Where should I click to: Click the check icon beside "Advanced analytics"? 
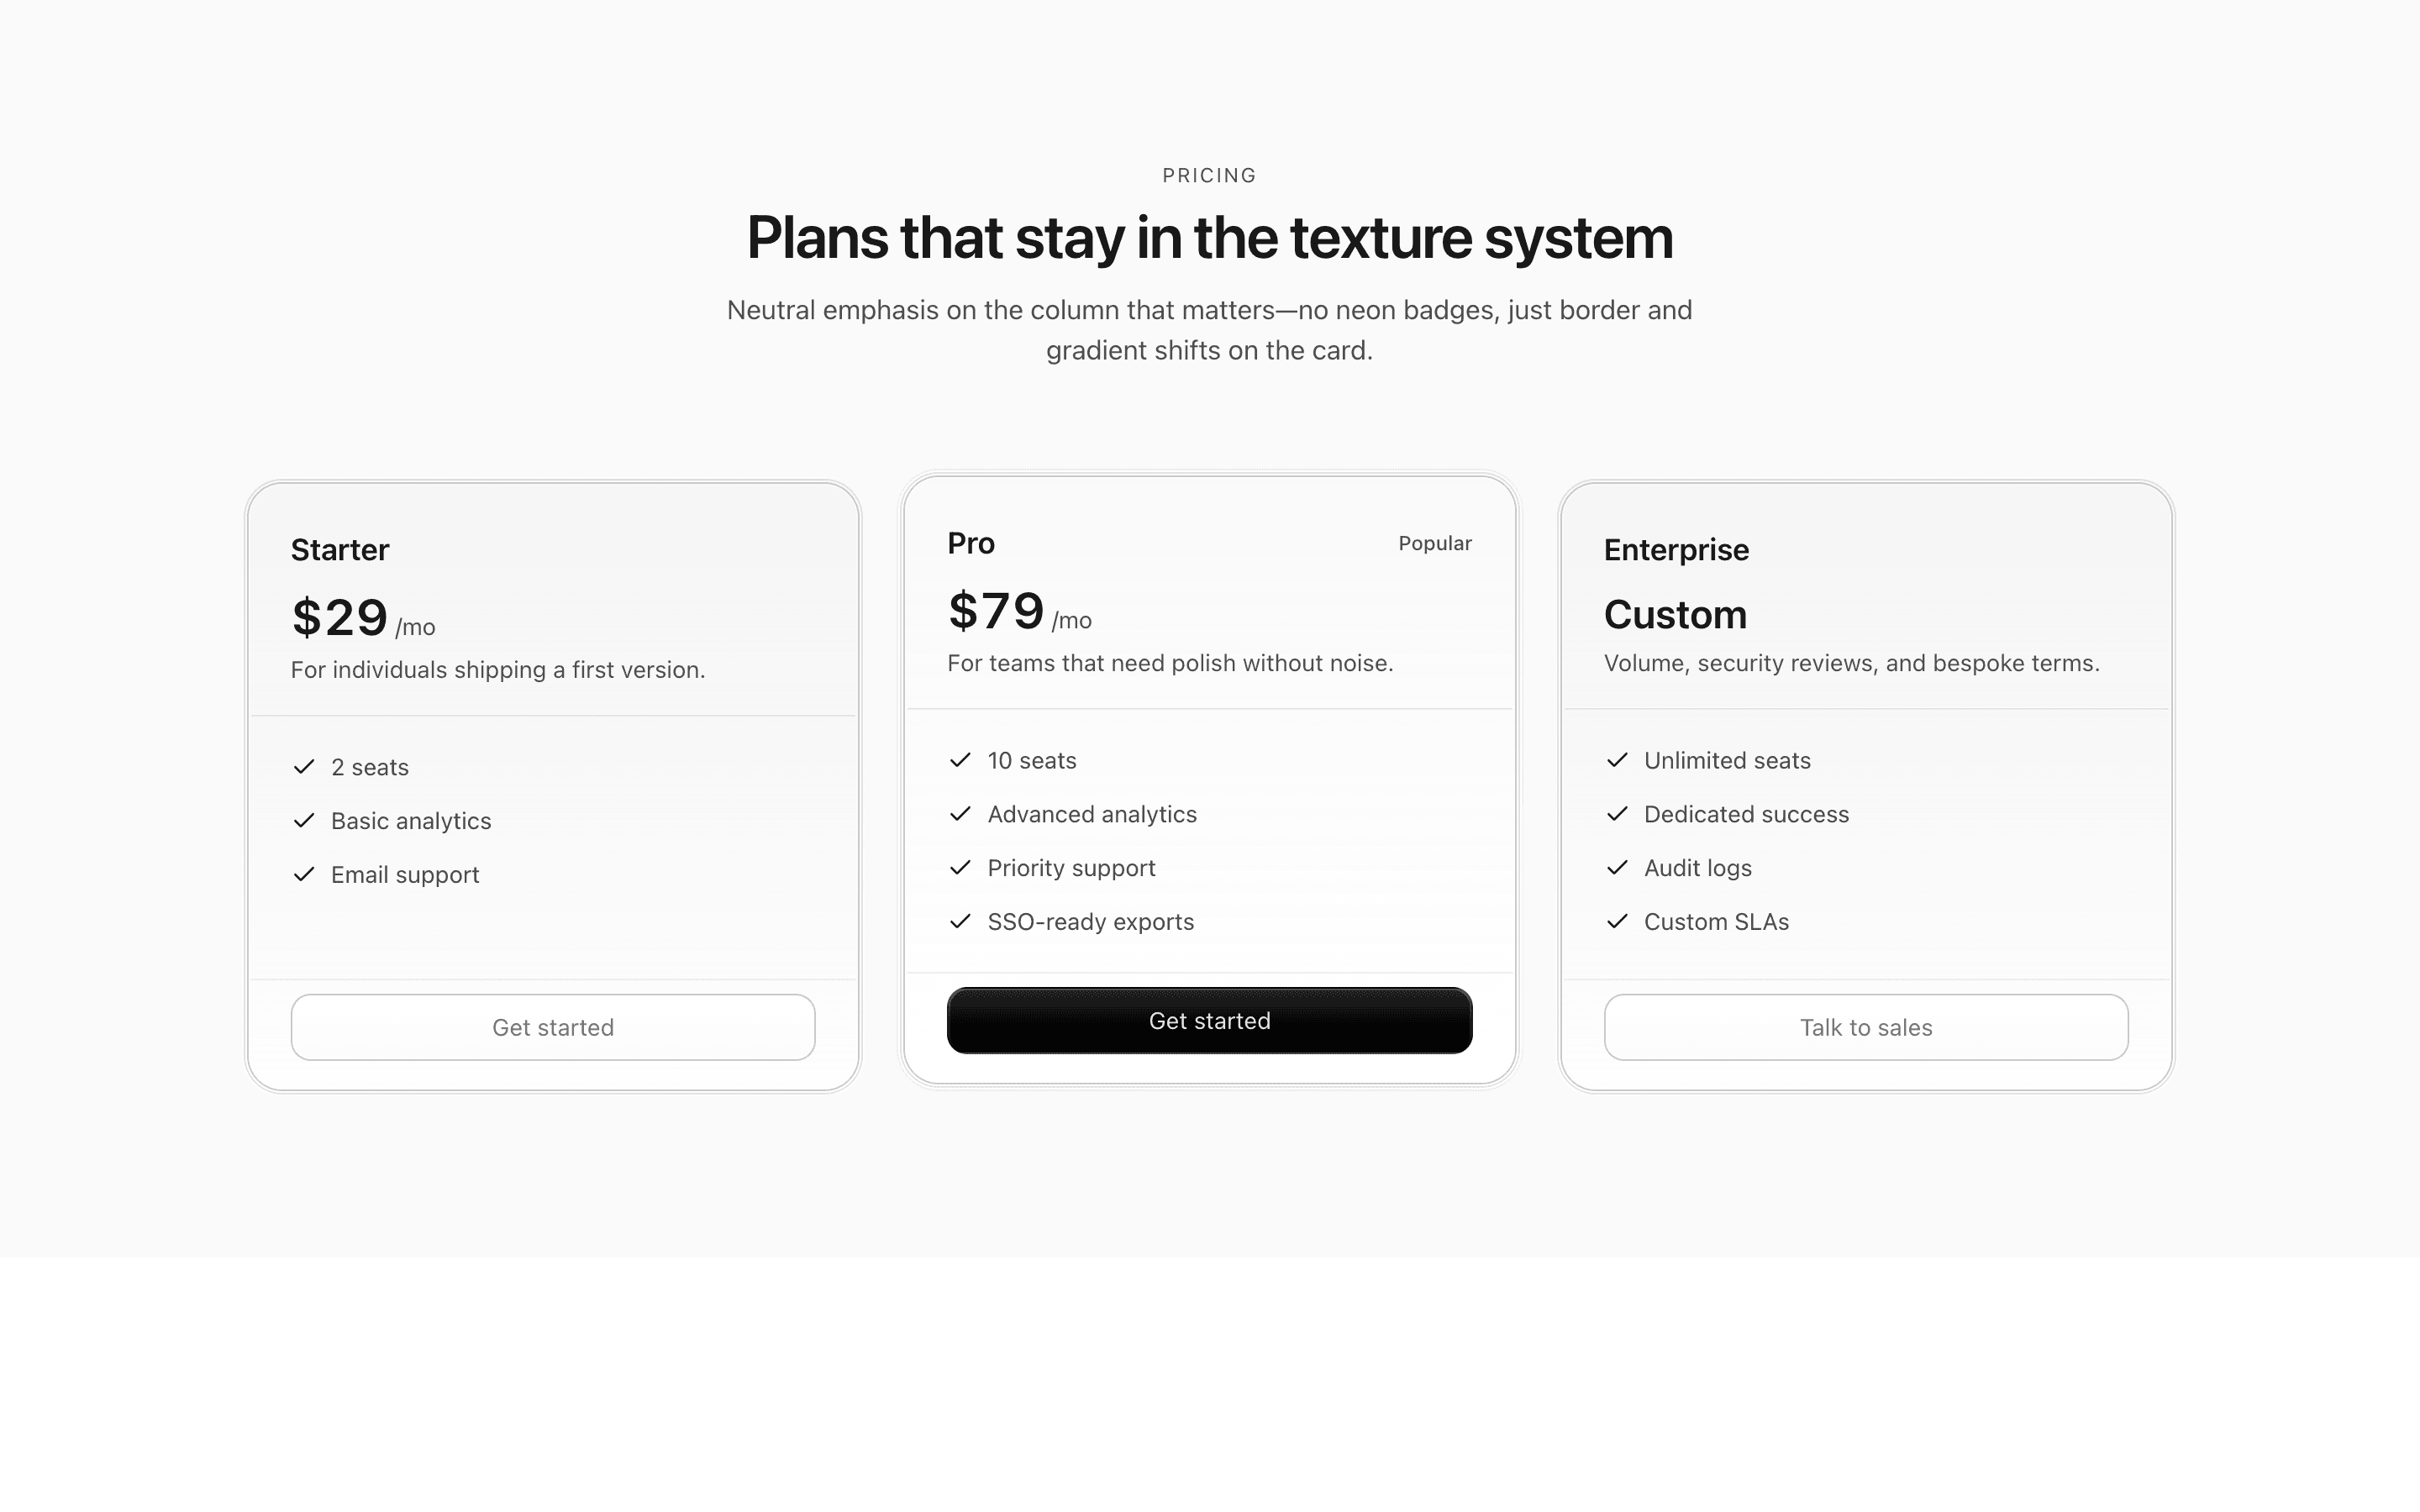click(961, 814)
